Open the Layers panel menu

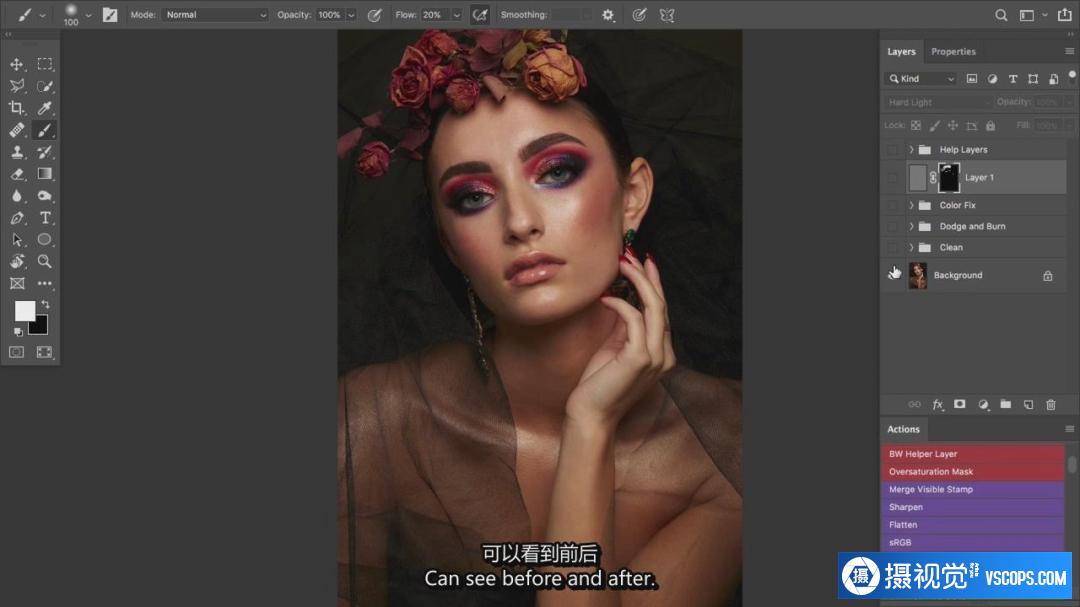coord(1069,52)
